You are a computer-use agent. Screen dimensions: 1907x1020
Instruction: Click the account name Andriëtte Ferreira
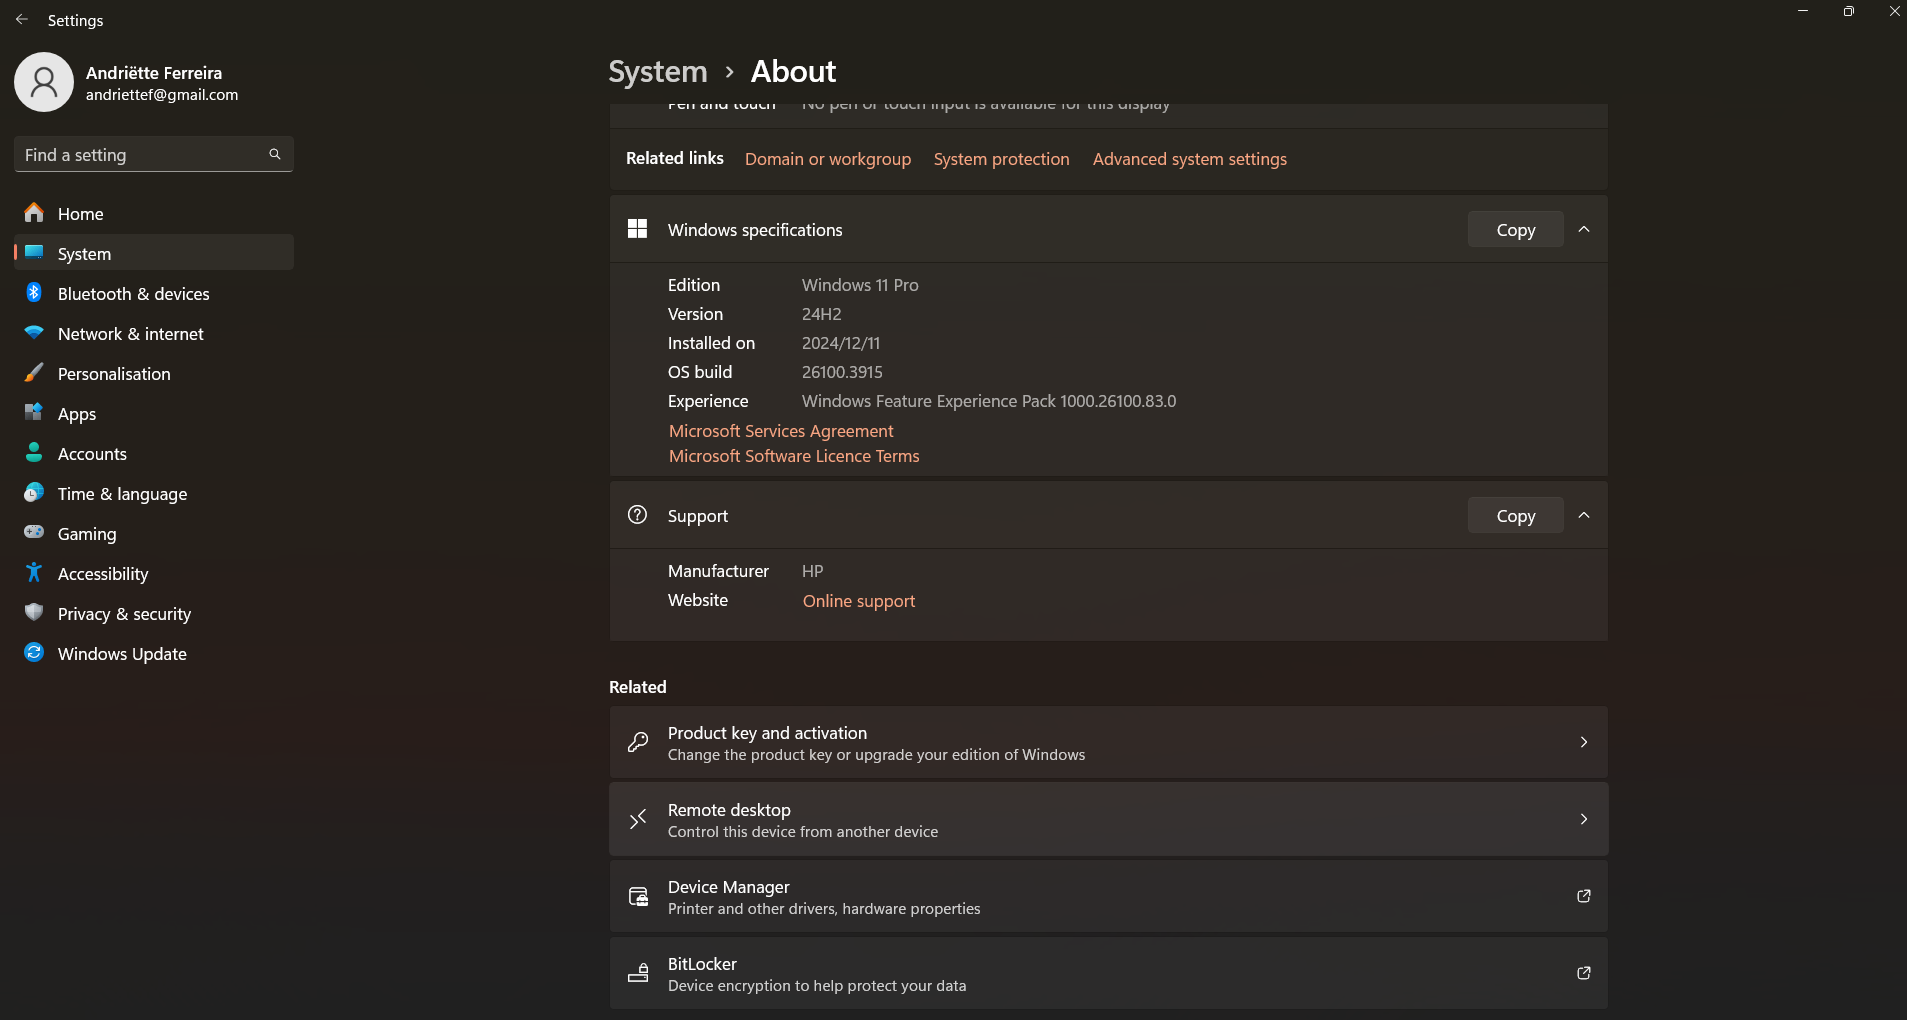point(154,73)
